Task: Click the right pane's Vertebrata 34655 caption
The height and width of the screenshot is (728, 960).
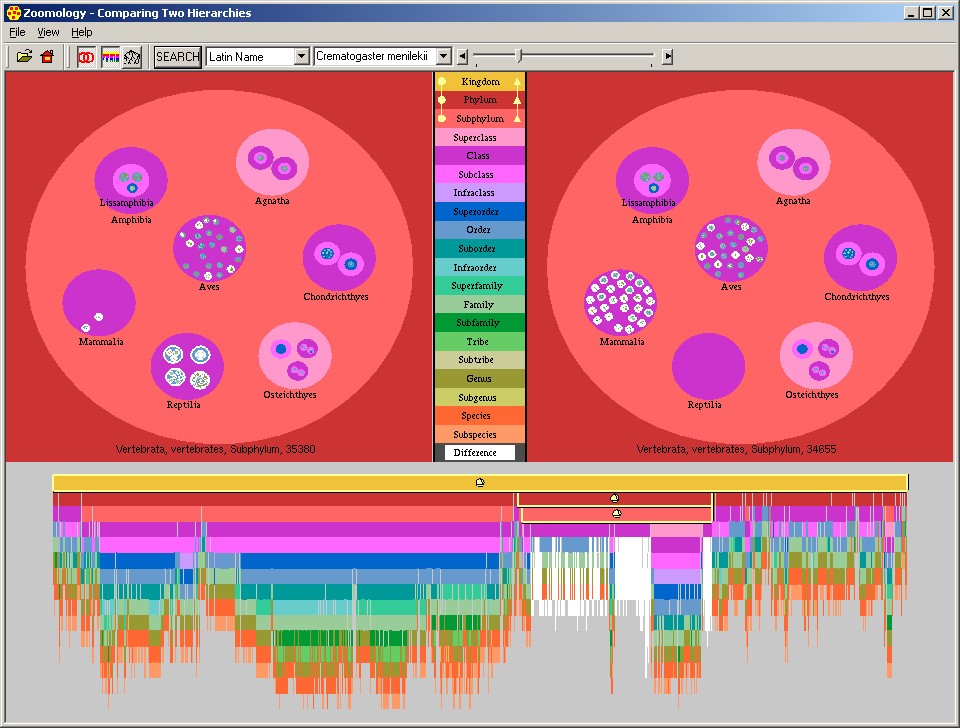Action: (737, 449)
